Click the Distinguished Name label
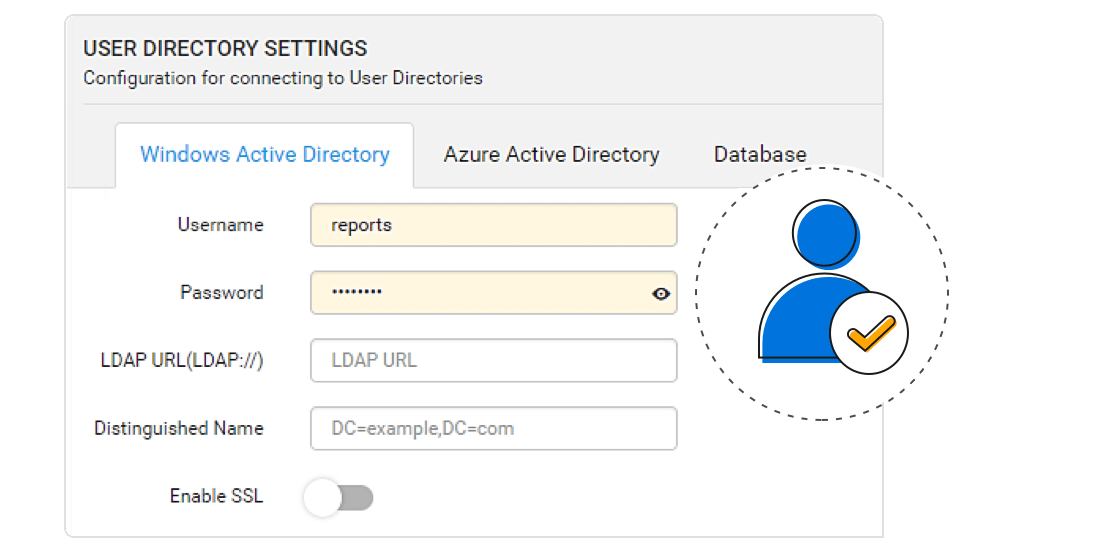1100x560 pixels. point(179,428)
